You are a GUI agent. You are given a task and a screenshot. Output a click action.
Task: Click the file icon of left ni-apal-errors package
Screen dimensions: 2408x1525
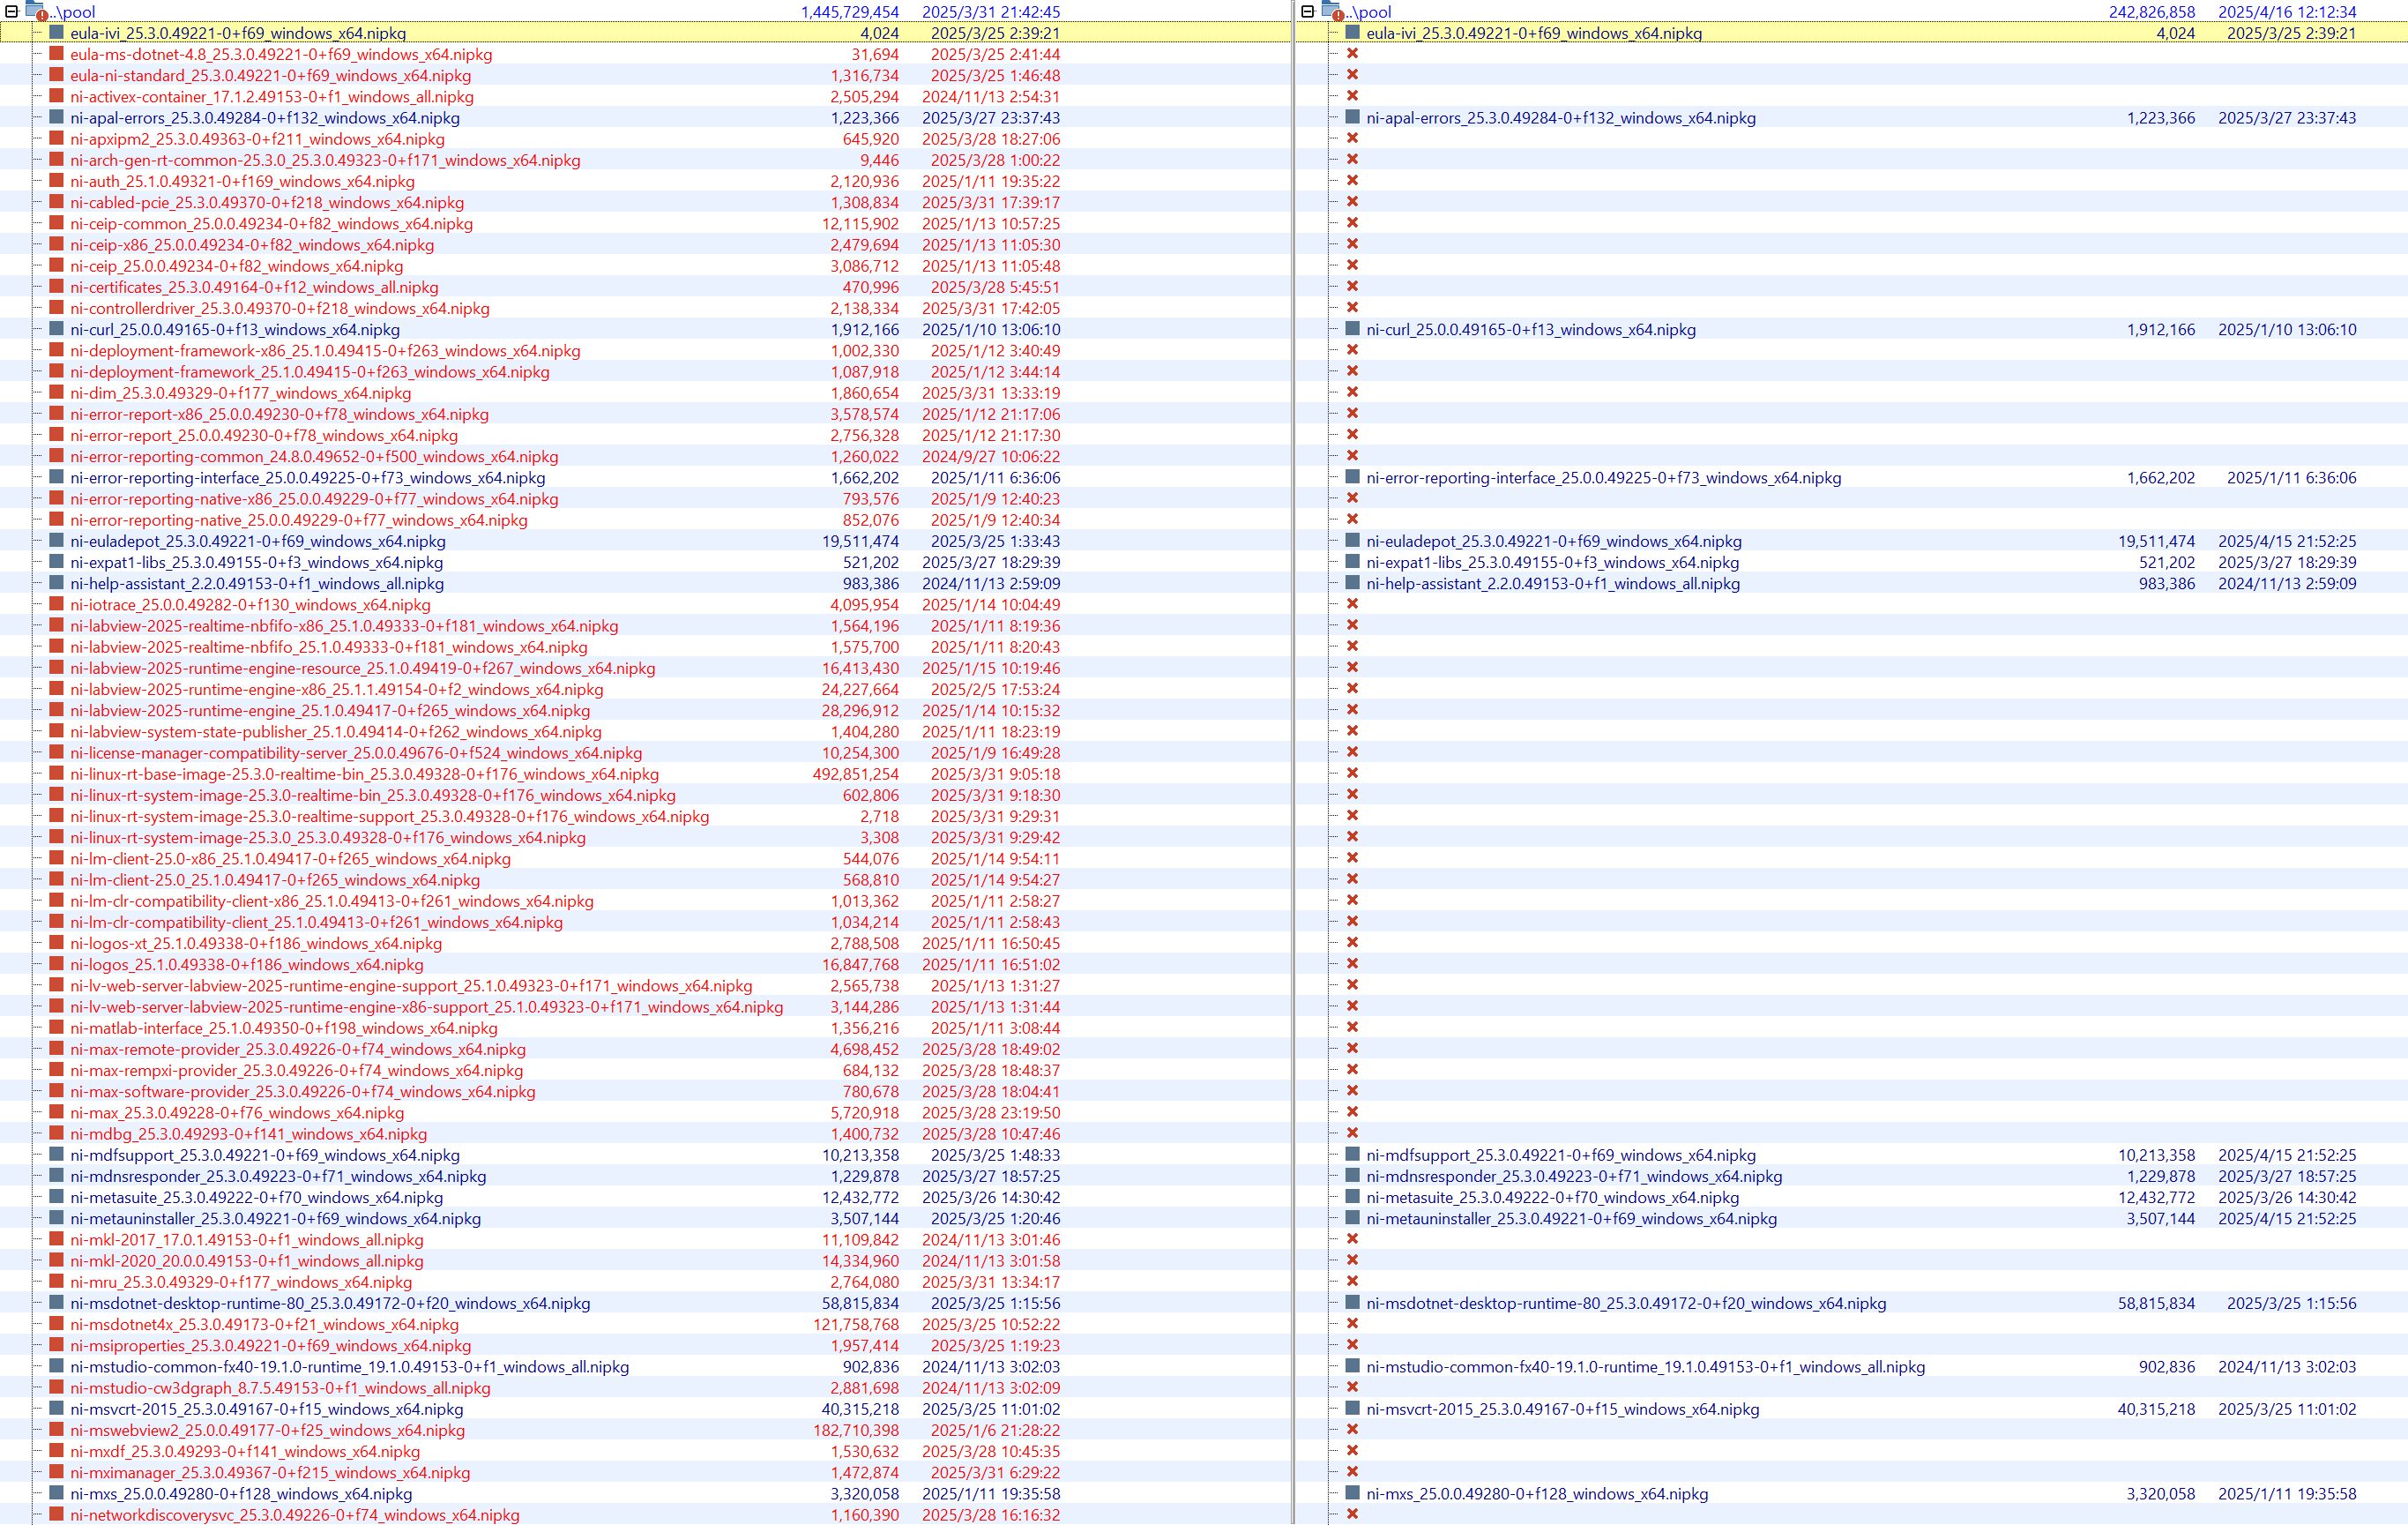coord(57,117)
